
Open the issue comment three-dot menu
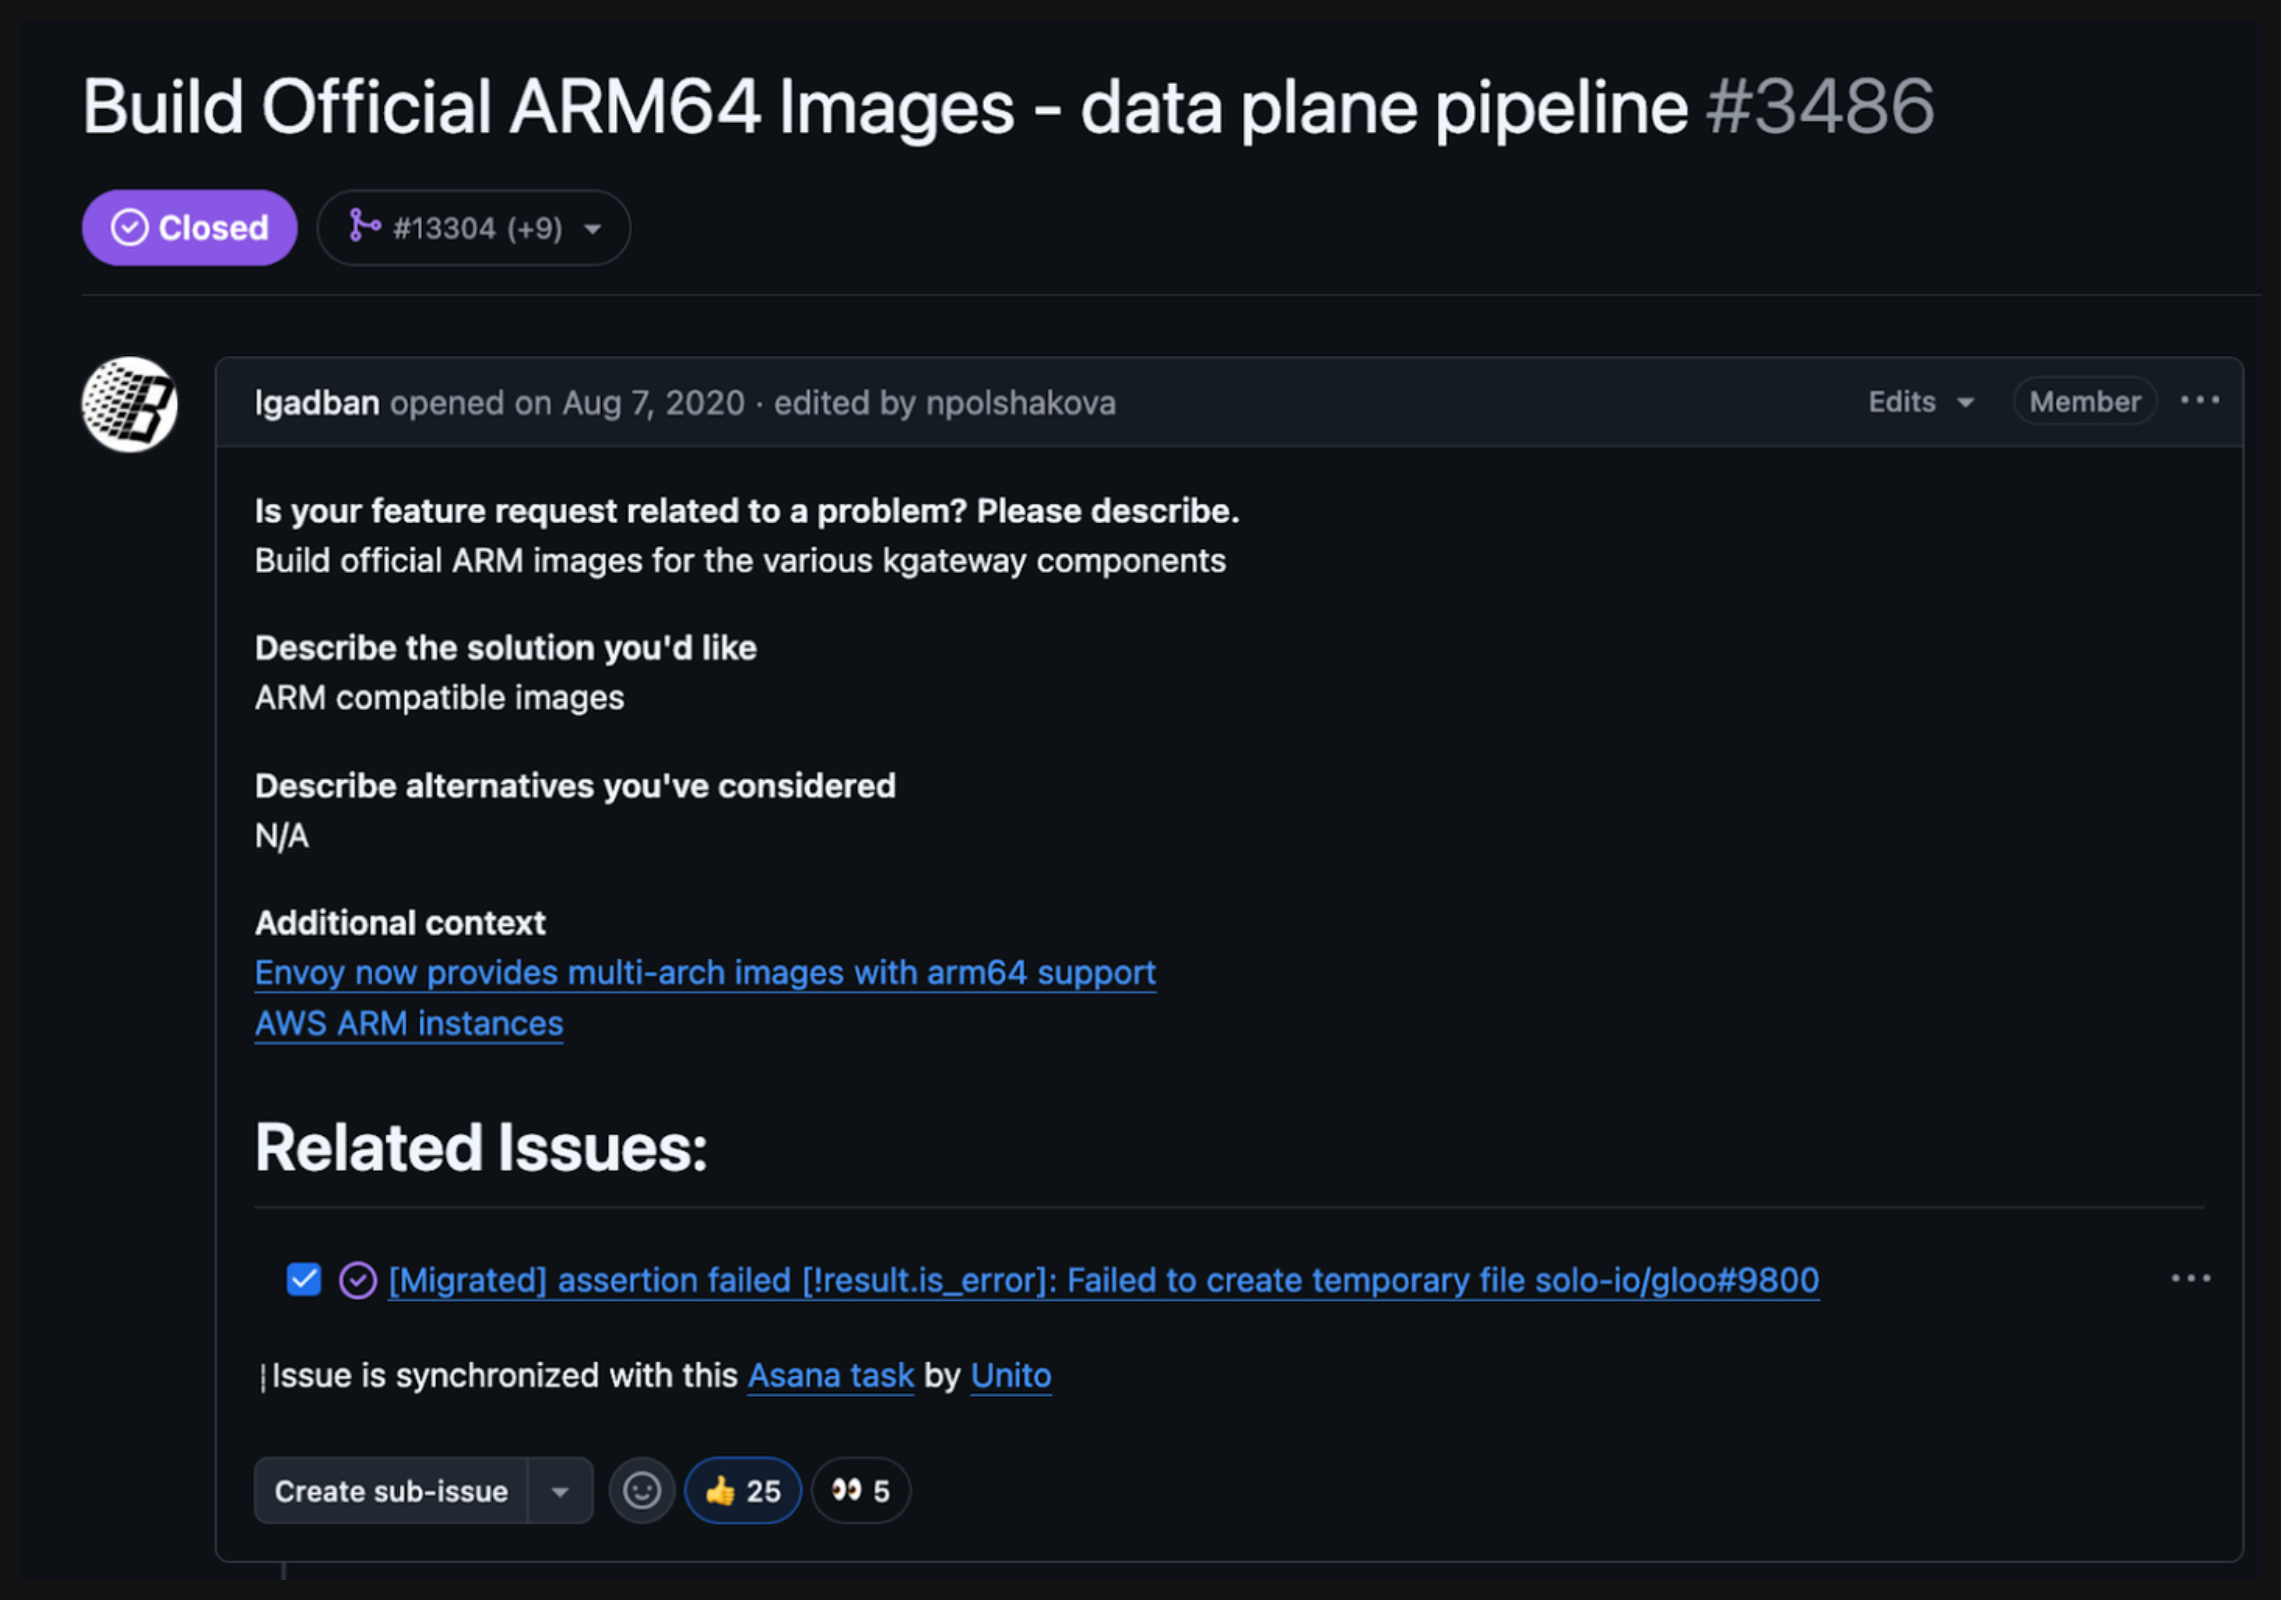tap(2199, 401)
